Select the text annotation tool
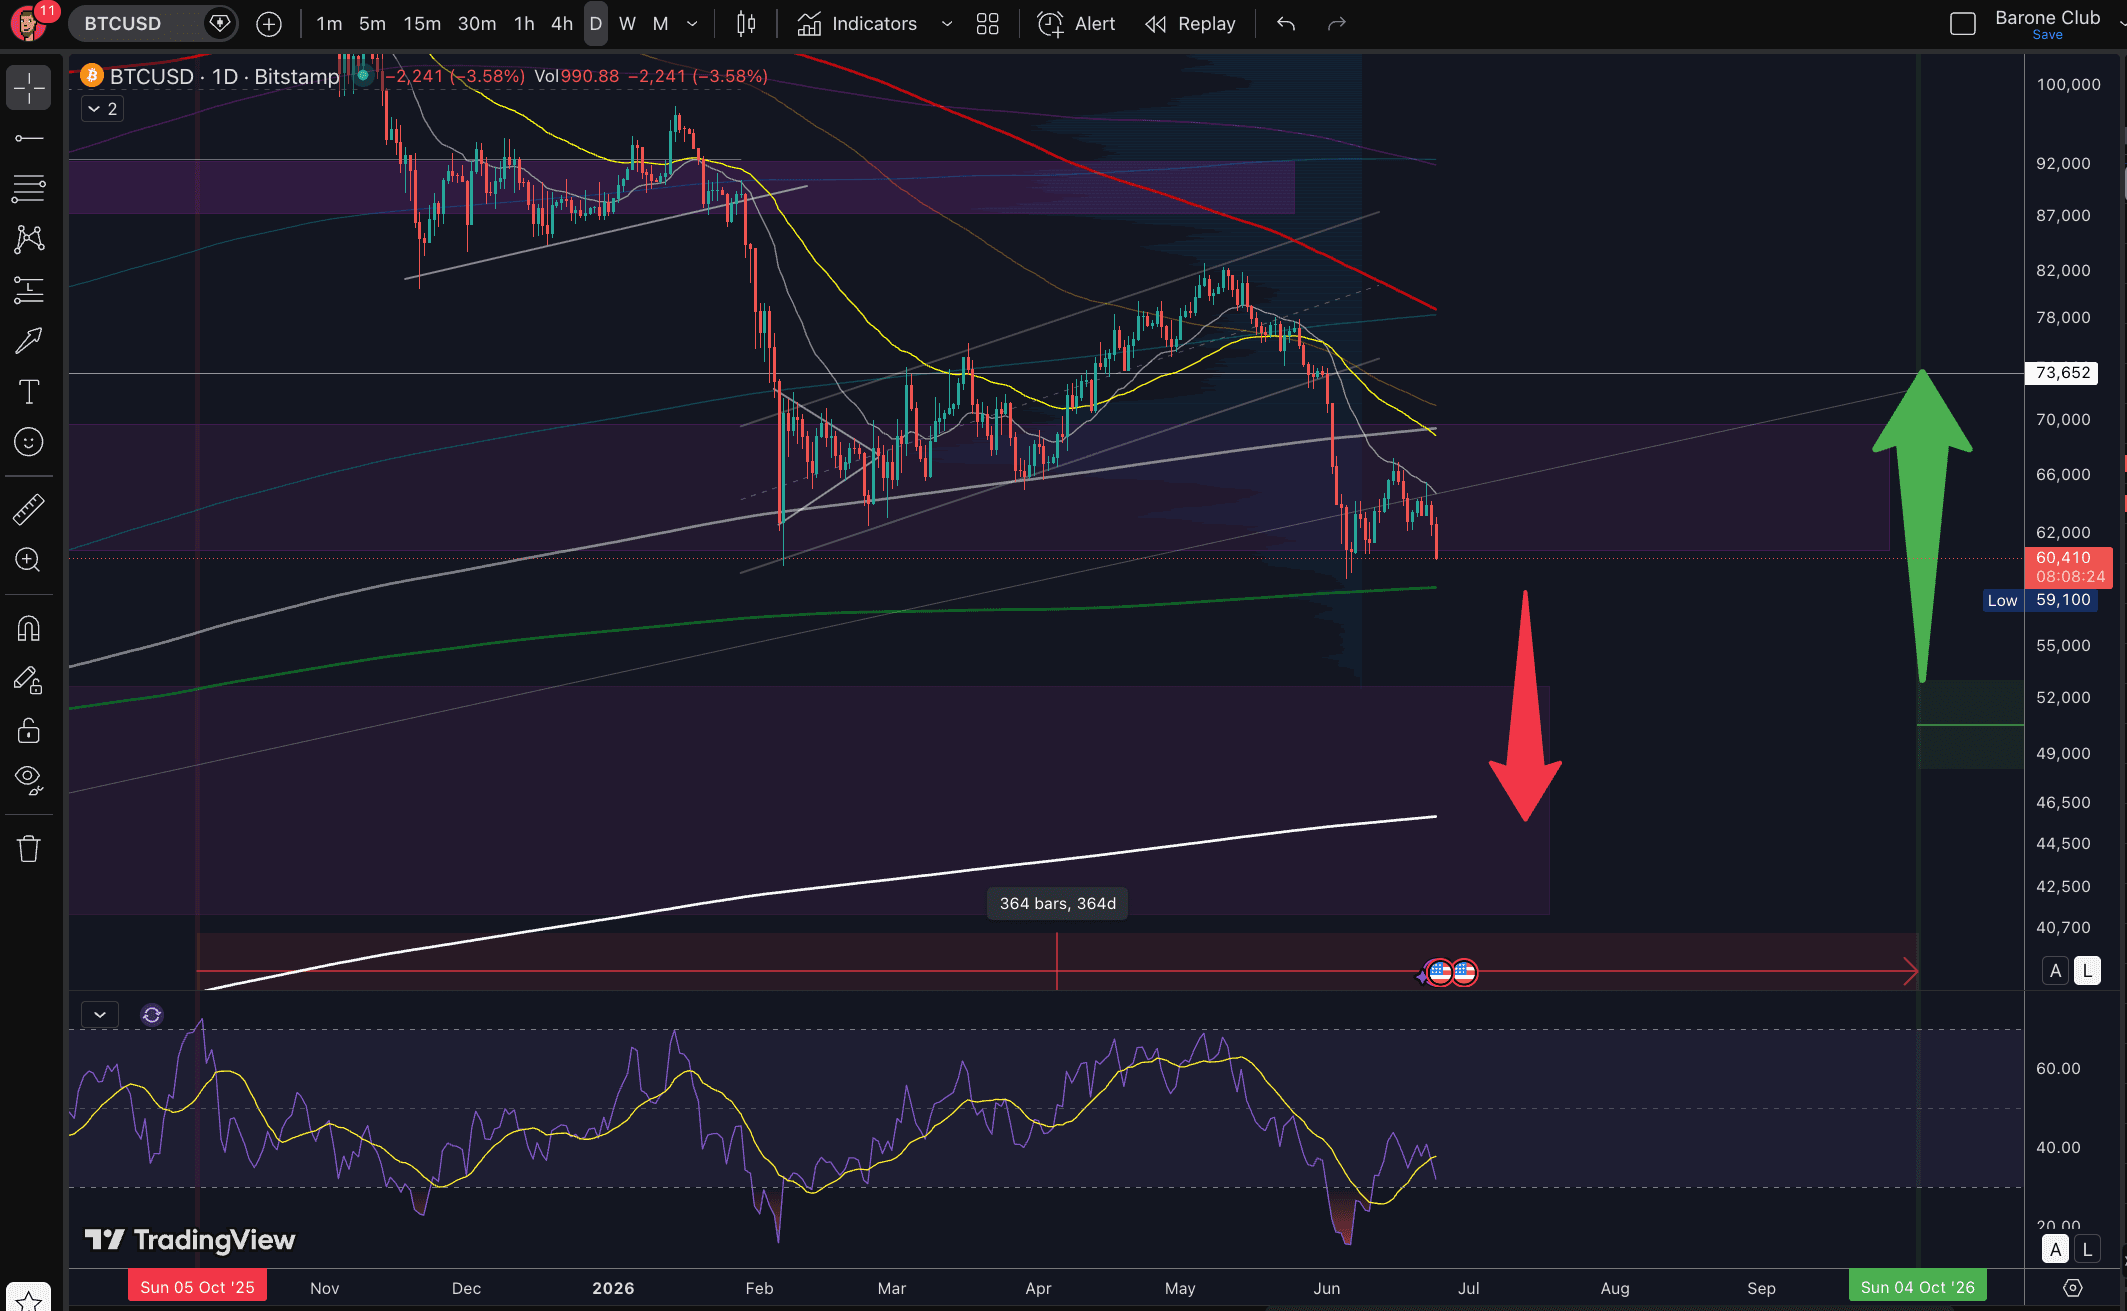Viewport: 2127px width, 1311px height. point(29,391)
